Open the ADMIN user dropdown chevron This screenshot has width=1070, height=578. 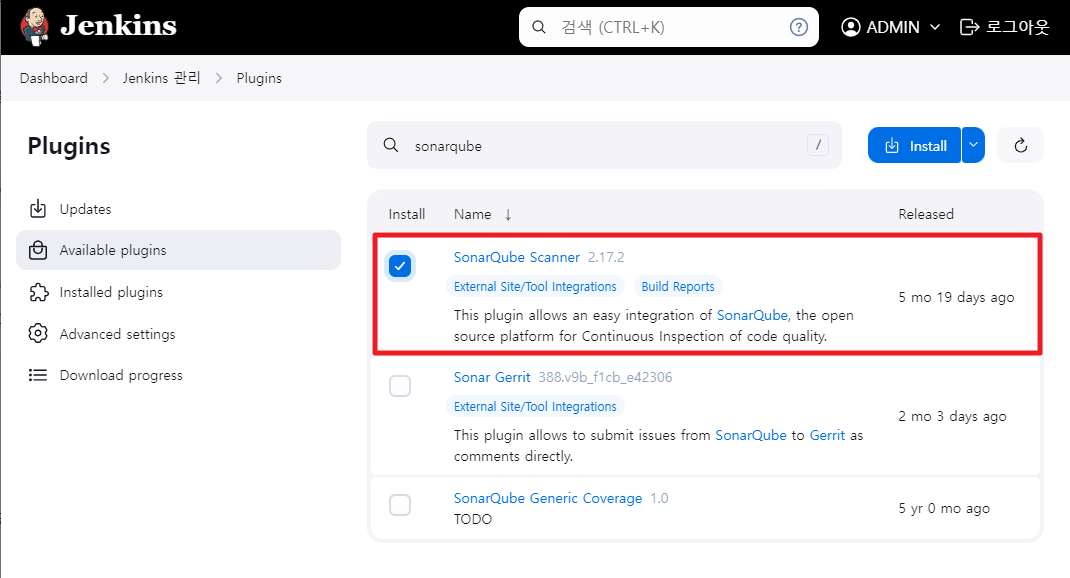tap(935, 27)
